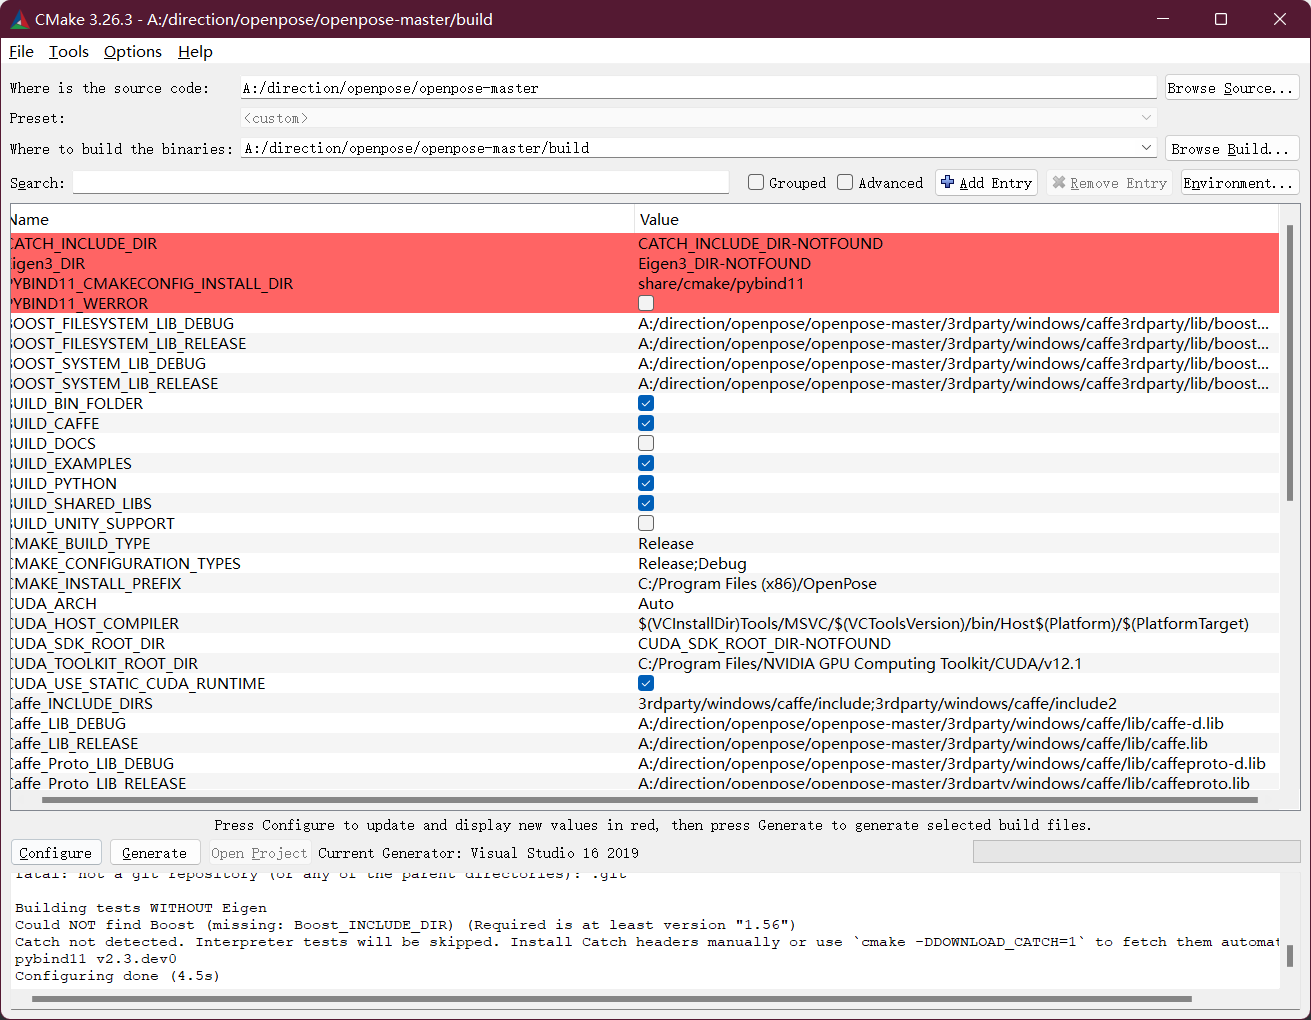The width and height of the screenshot is (1311, 1020).
Task: Click the output log horizontal scrollbar
Action: [611, 998]
